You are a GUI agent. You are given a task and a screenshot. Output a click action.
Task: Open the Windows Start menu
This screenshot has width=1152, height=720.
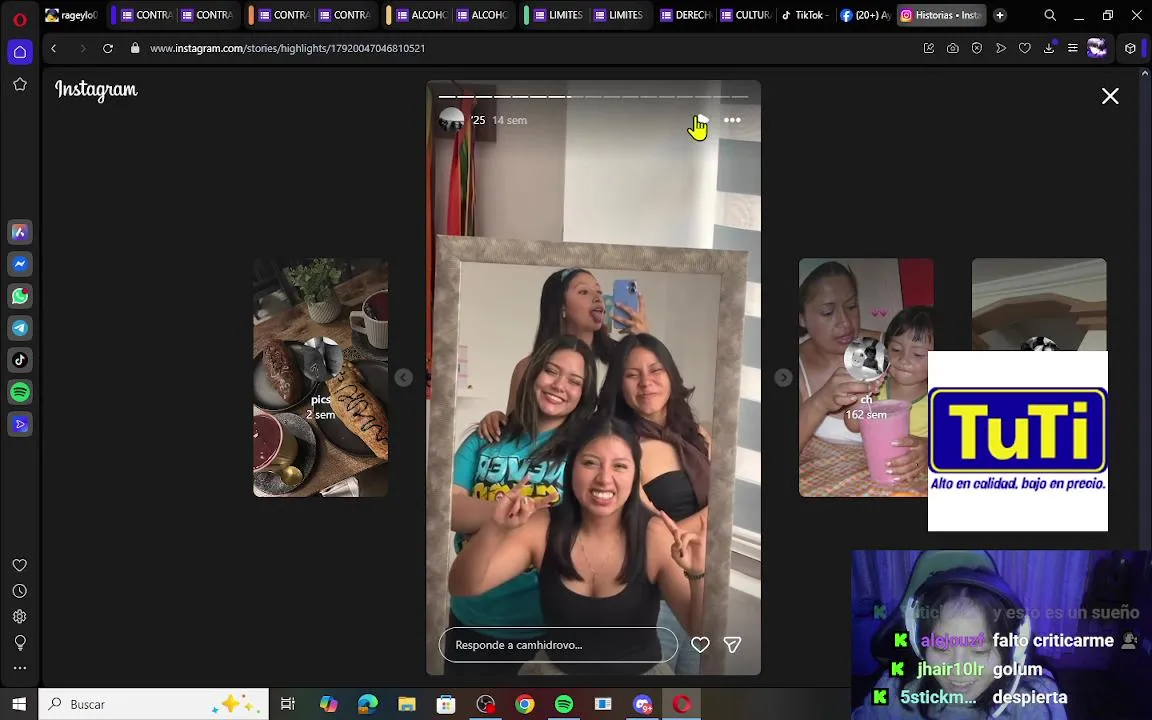point(19,704)
